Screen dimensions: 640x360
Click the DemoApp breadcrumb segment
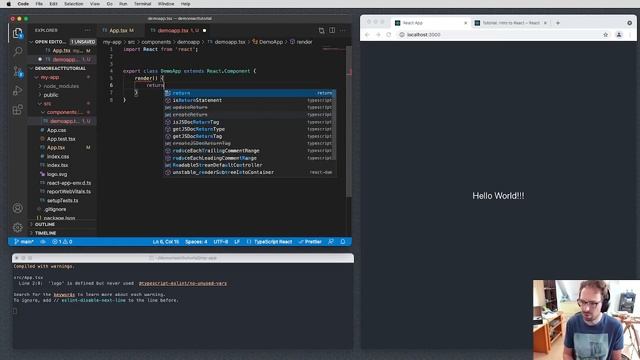point(267,42)
